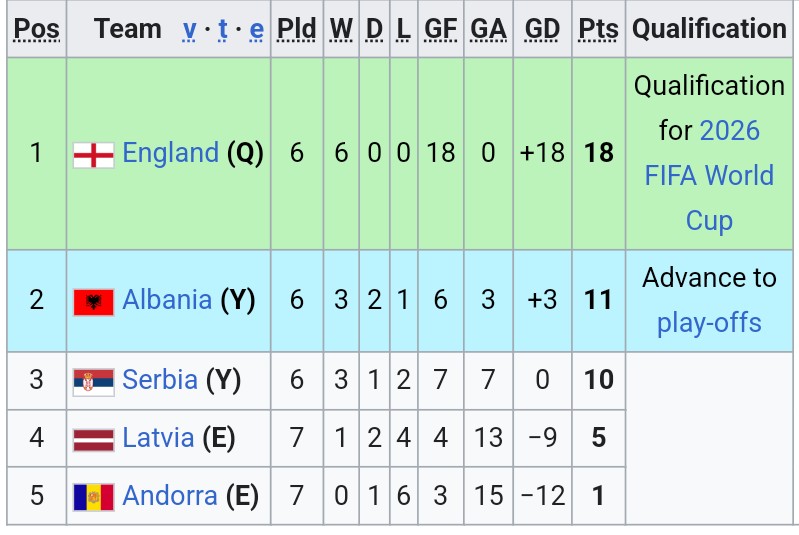The image size is (799, 535).
Task: Click the Pos column header
Action: tap(37, 29)
